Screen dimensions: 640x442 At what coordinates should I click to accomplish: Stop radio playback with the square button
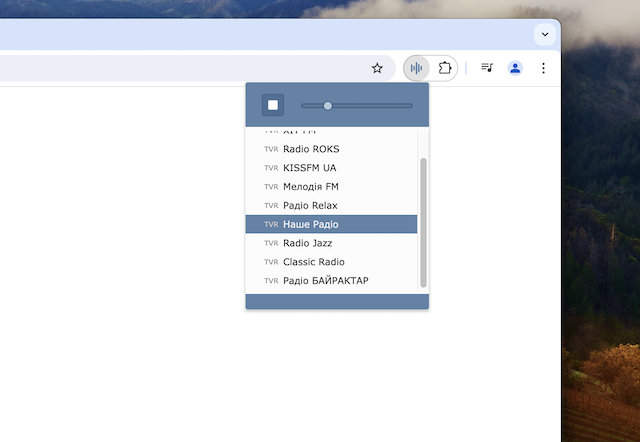(x=273, y=105)
